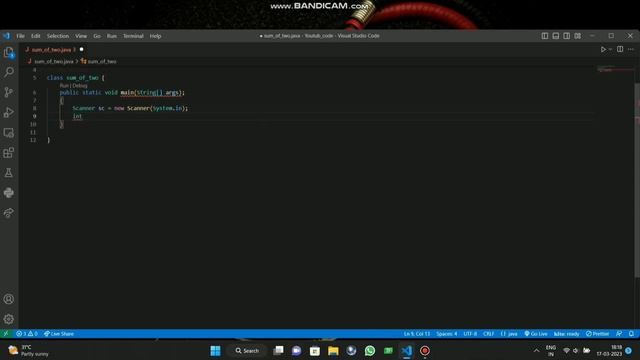Click Live Share in status bar
This screenshot has width=640, height=360.
click(59, 334)
